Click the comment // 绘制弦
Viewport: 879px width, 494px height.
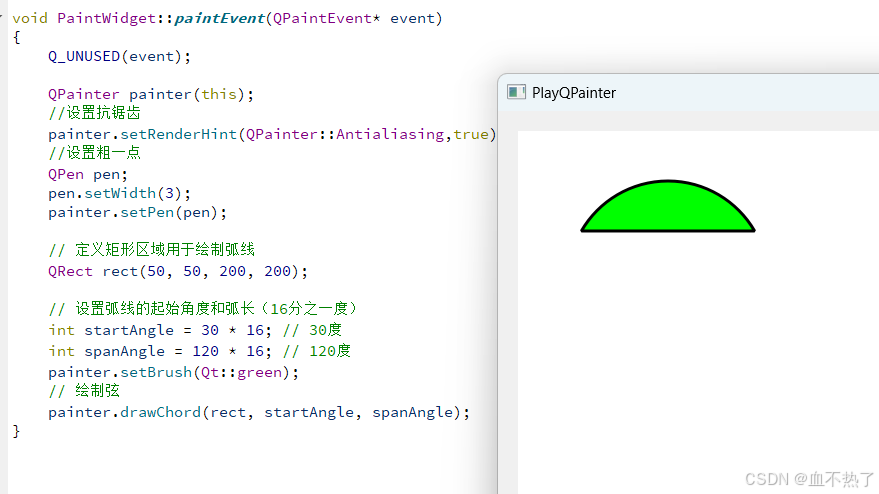click(84, 390)
